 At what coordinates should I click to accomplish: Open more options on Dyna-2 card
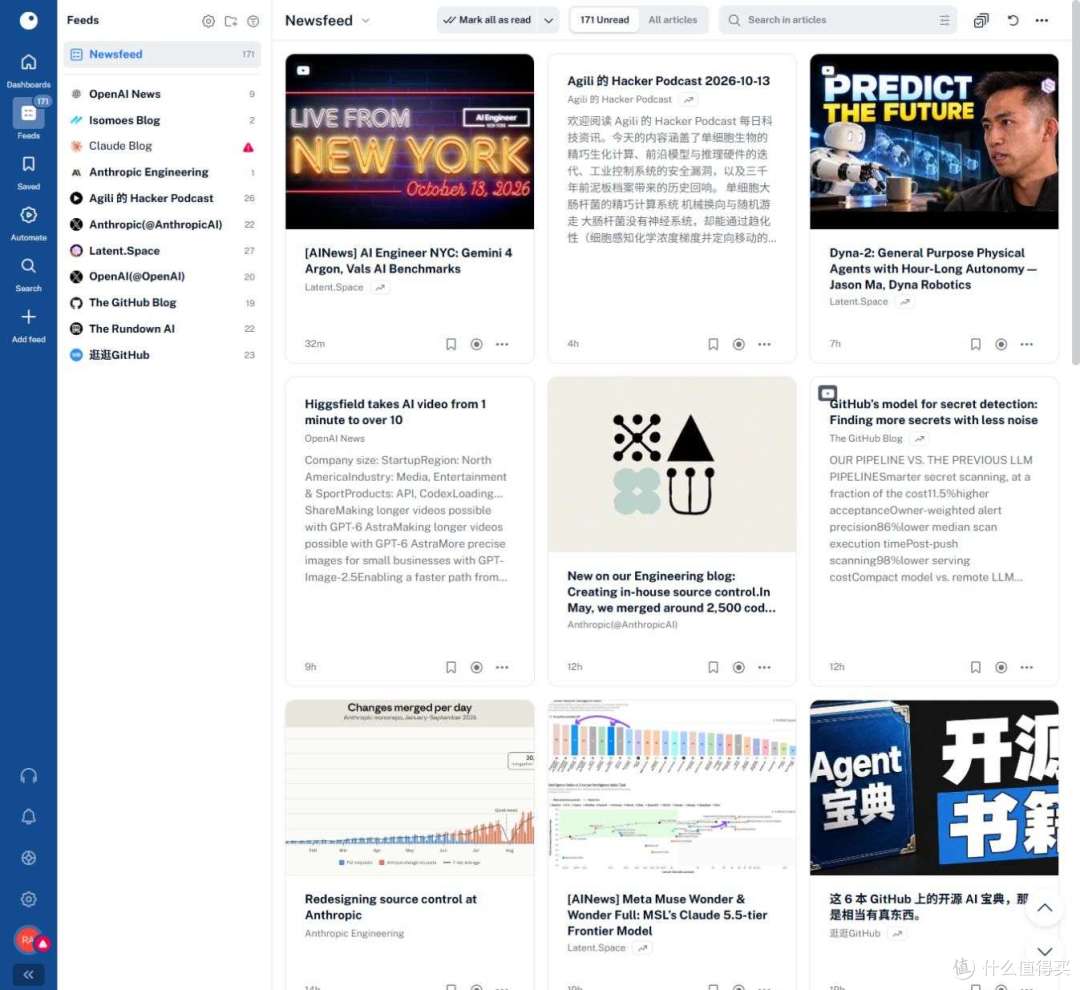(1027, 344)
